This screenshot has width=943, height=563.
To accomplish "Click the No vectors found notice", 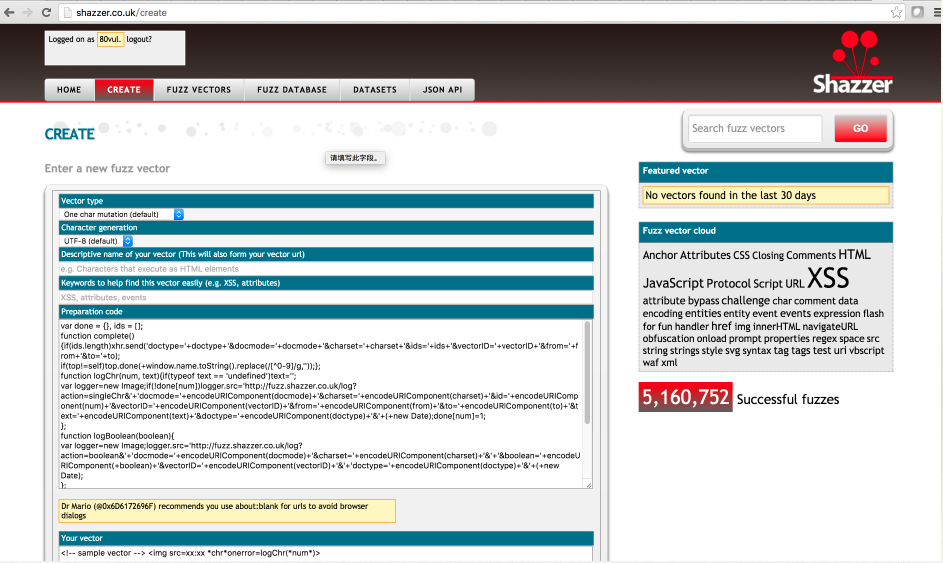I will pyautogui.click(x=766, y=195).
